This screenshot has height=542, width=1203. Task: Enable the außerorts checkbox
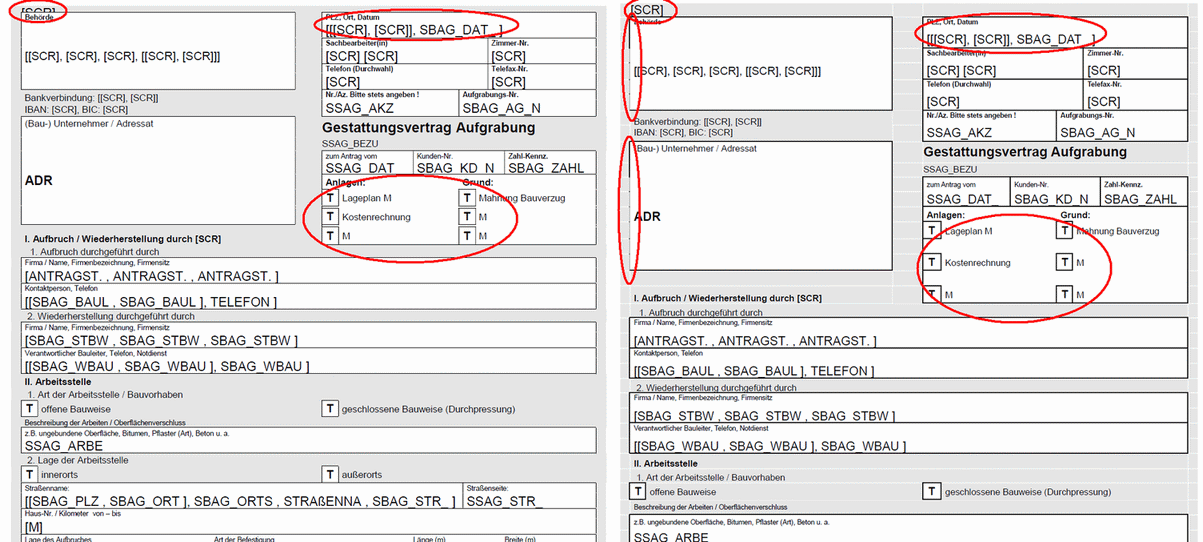point(330,474)
